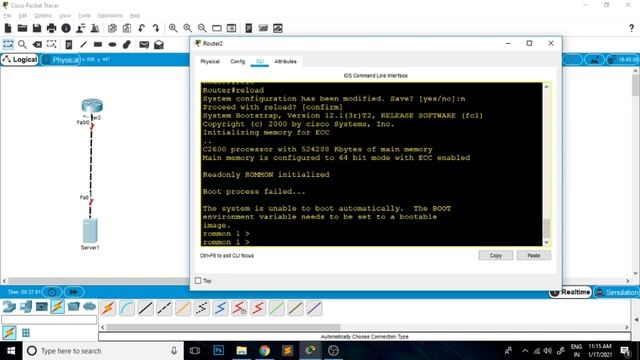Select the Draw Ellipse tool
The width and height of the screenshot is (640, 360).
[112, 44]
